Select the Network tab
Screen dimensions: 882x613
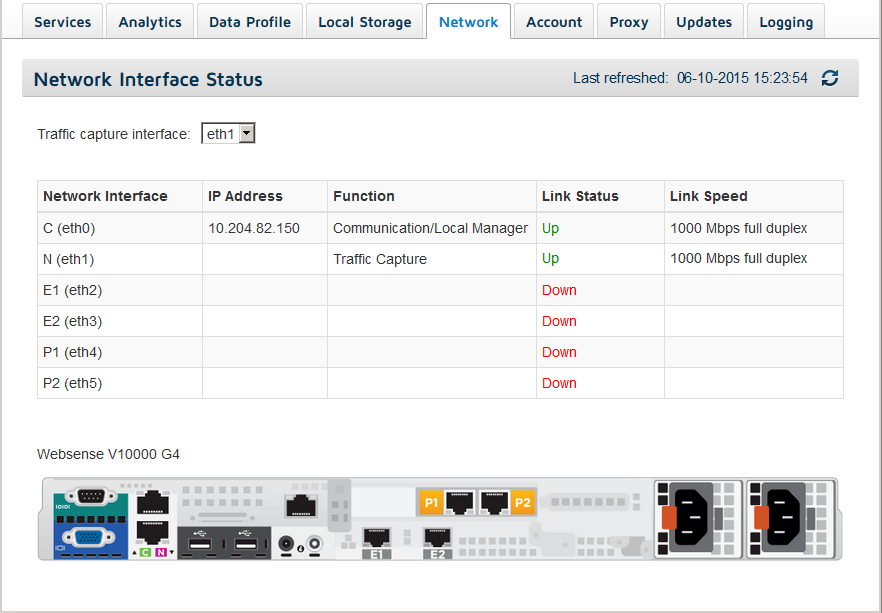pyautogui.click(x=469, y=22)
